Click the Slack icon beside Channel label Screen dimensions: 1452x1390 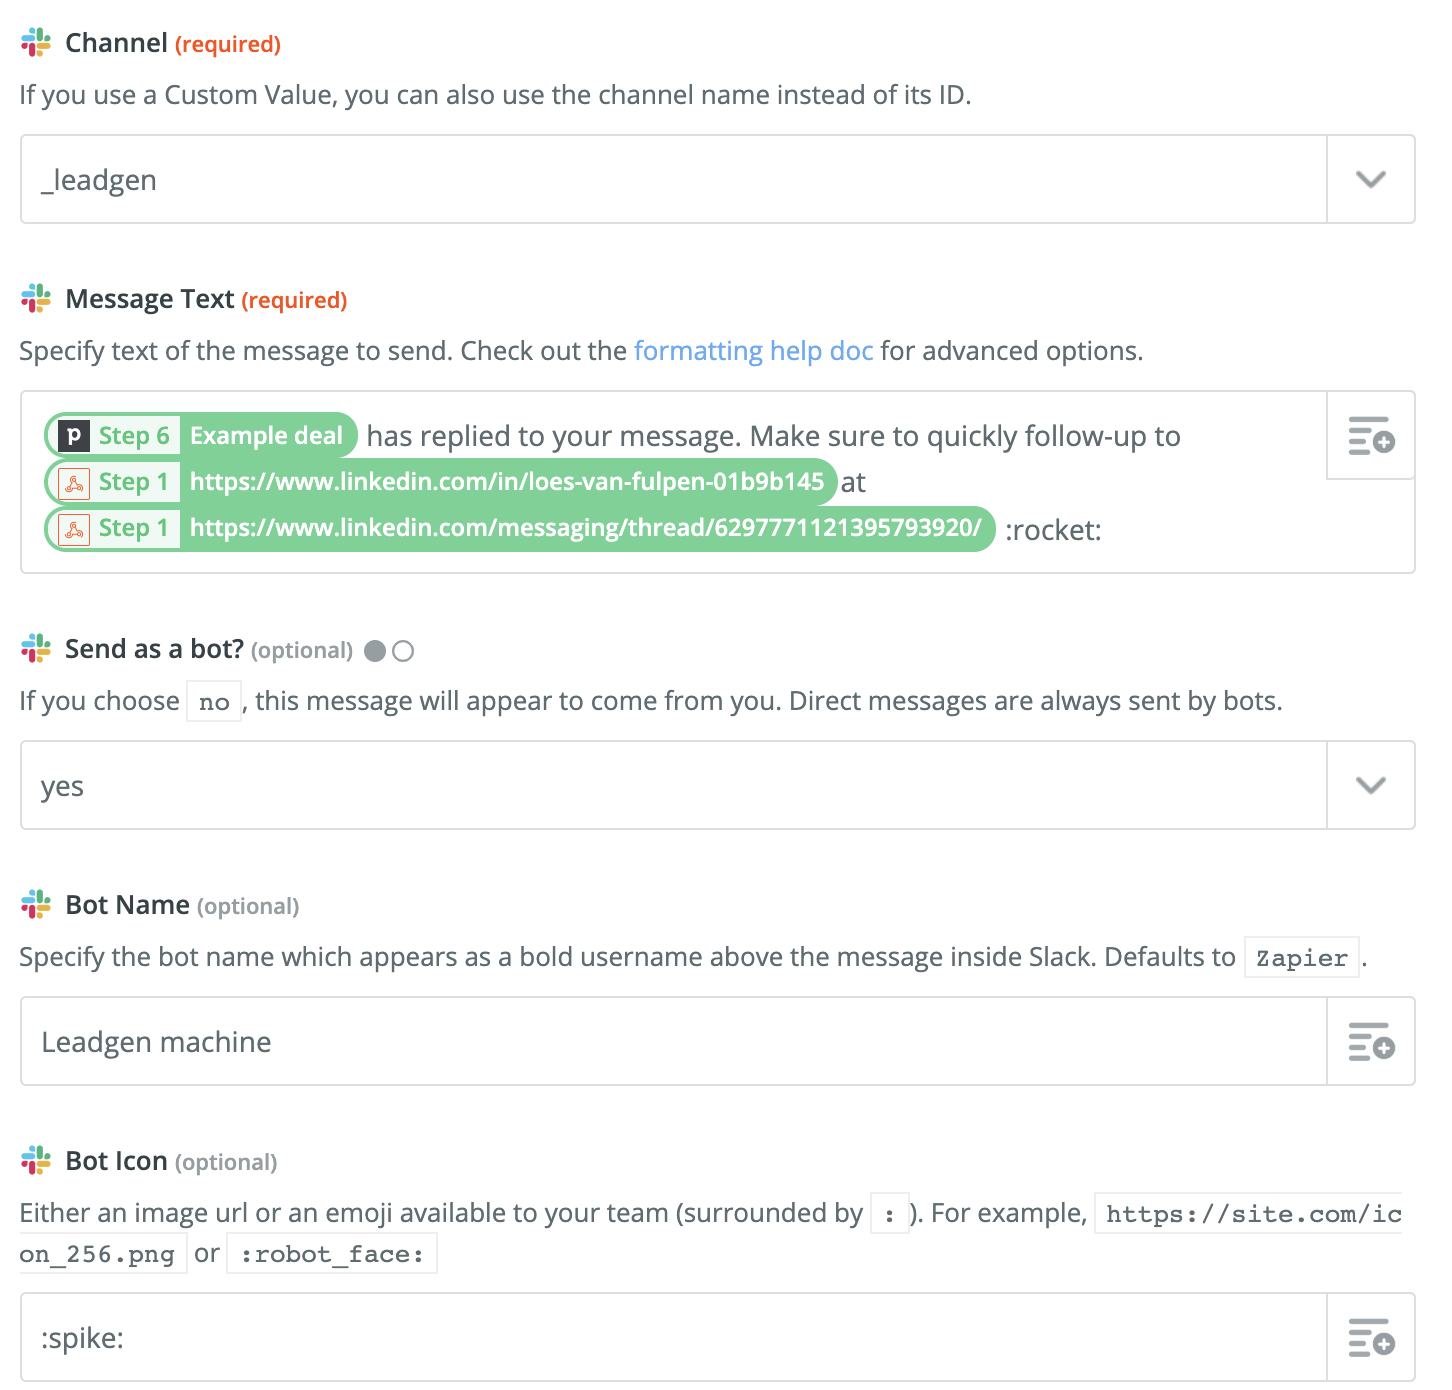click(36, 43)
